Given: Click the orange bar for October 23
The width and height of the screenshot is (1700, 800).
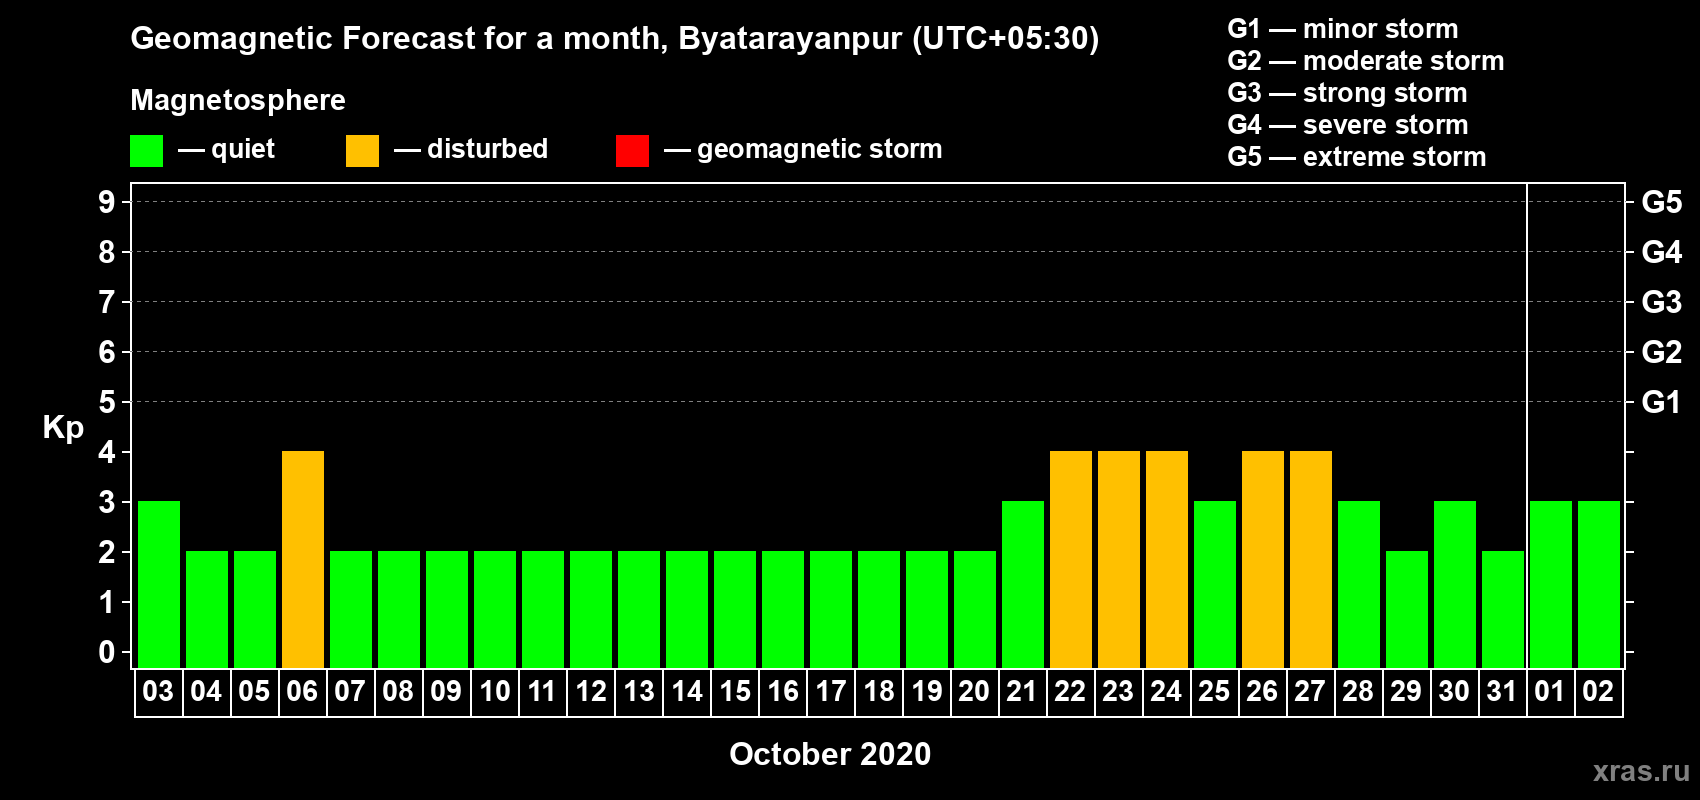Looking at the screenshot, I should (x=1119, y=559).
